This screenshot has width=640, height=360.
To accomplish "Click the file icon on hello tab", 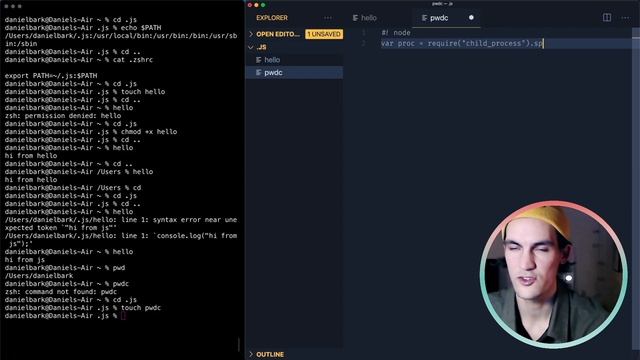I will pyautogui.click(x=356, y=18).
